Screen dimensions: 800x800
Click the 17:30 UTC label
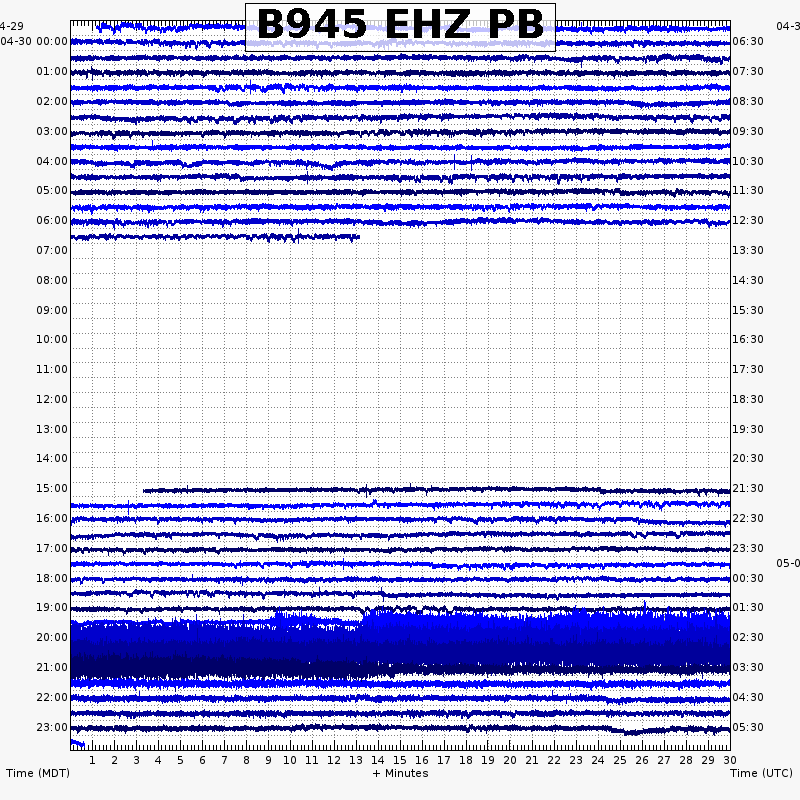(748, 369)
